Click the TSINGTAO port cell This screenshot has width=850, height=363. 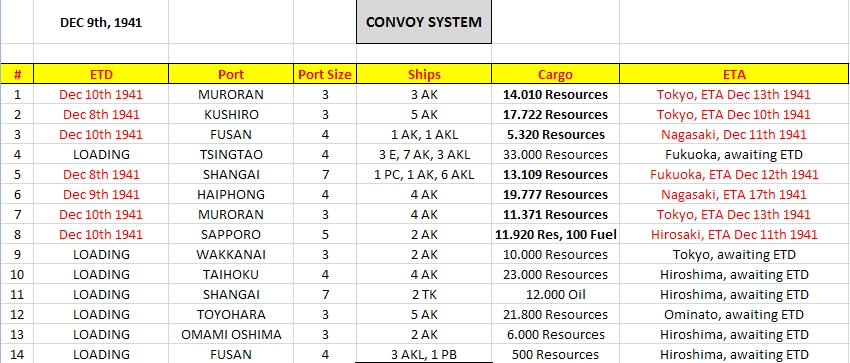point(231,154)
